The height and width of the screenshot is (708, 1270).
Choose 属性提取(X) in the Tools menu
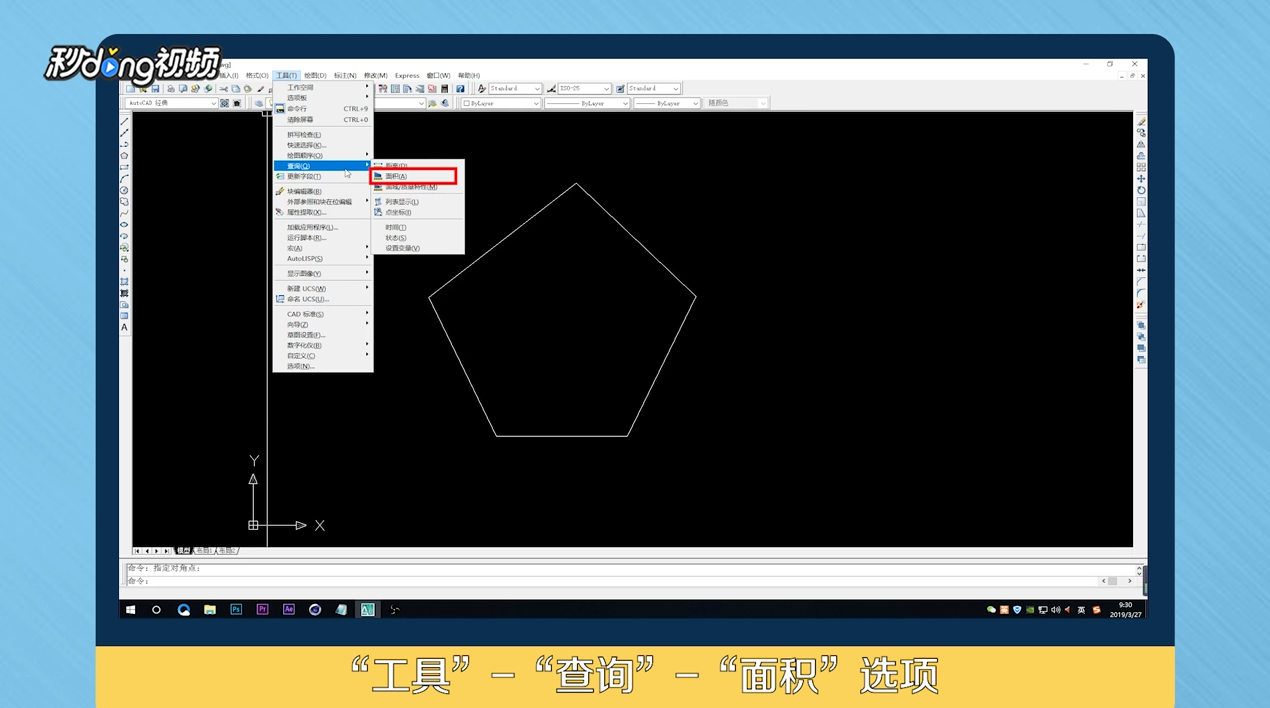click(x=322, y=212)
